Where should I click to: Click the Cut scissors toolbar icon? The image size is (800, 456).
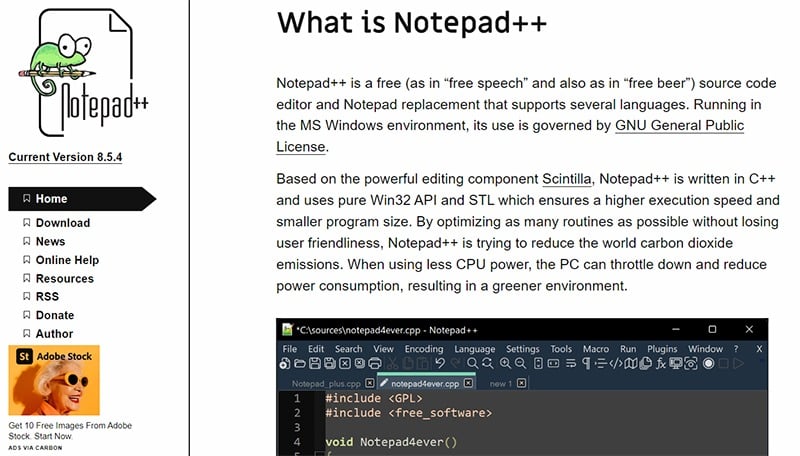[x=392, y=363]
